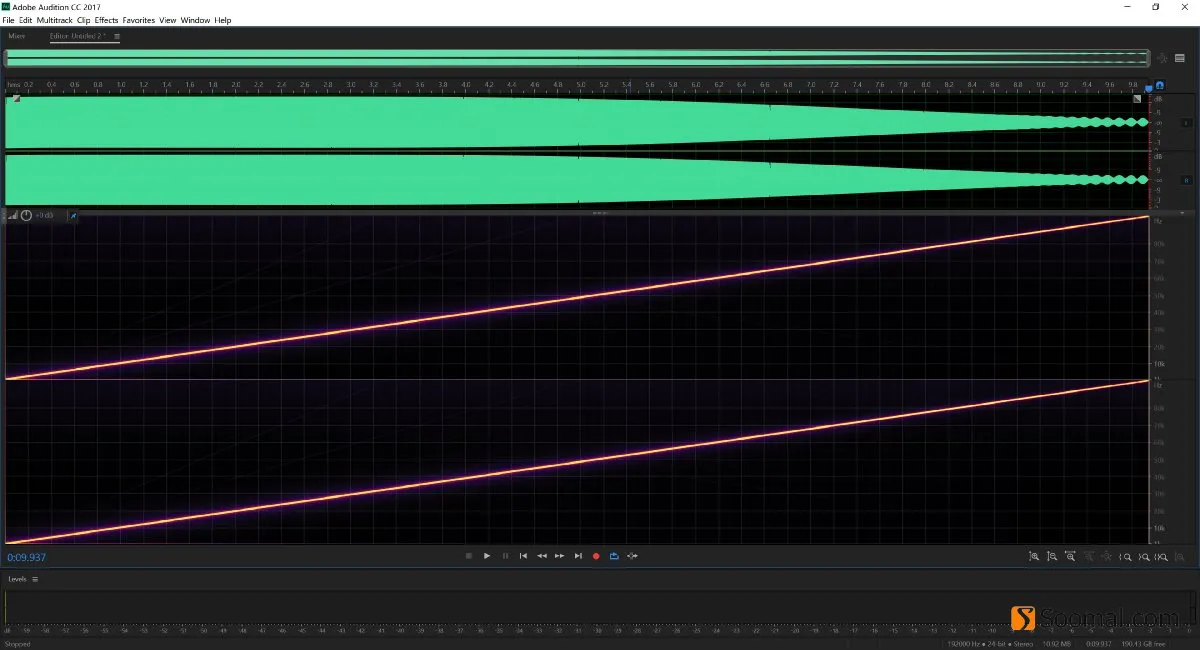Open the Multitrack menu
This screenshot has height=650, width=1200.
point(55,20)
